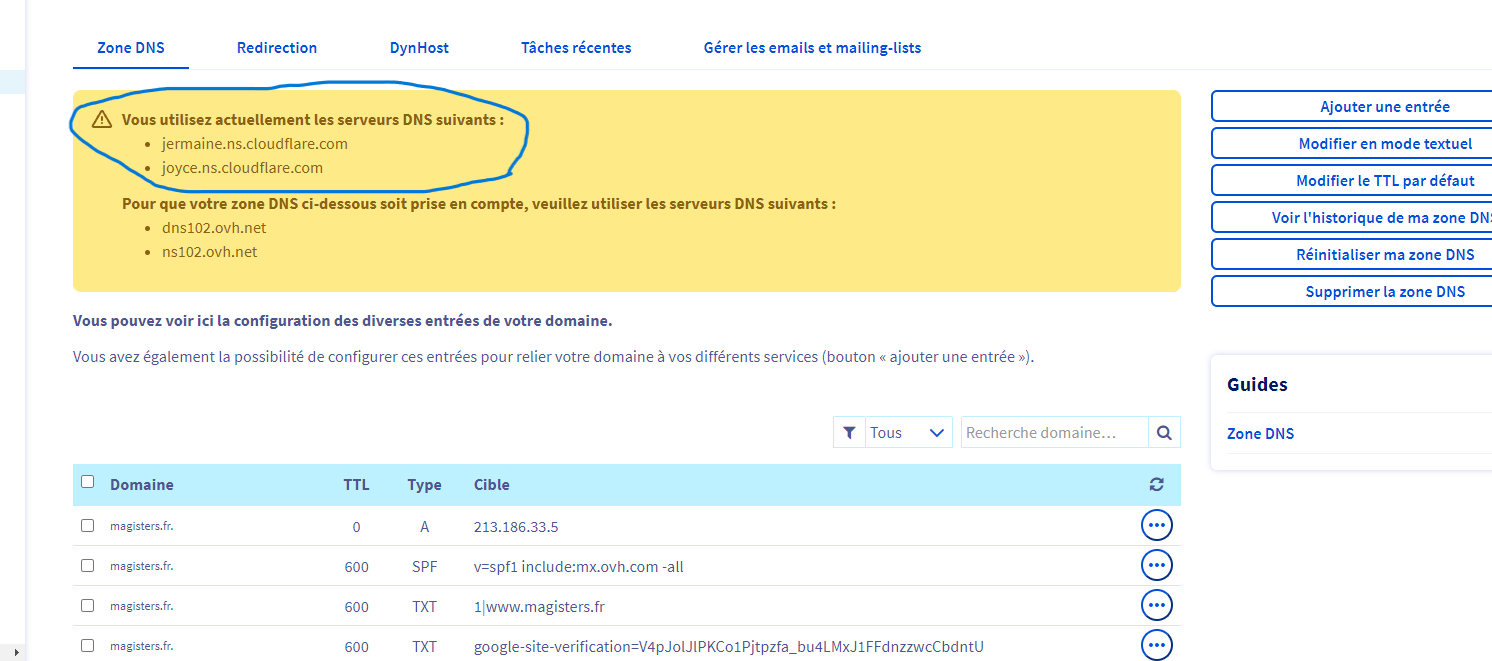Switch to the Redirection tab
1492x661 pixels.
(277, 48)
